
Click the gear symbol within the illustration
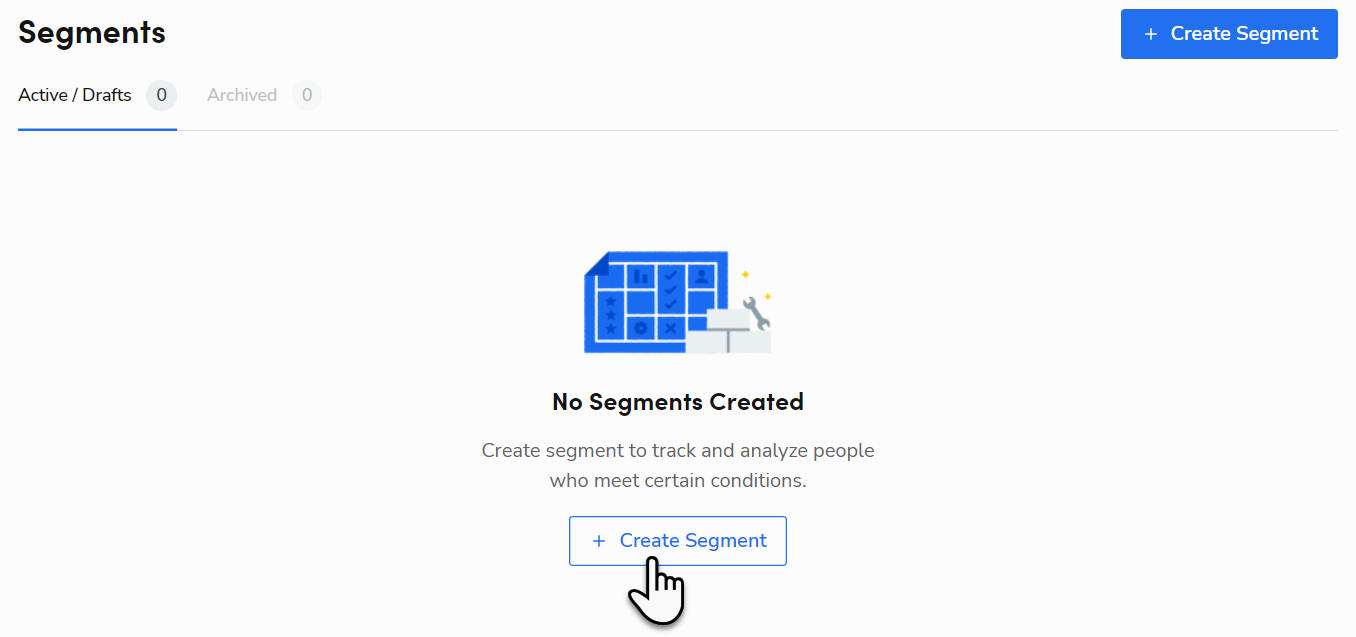[x=640, y=327]
